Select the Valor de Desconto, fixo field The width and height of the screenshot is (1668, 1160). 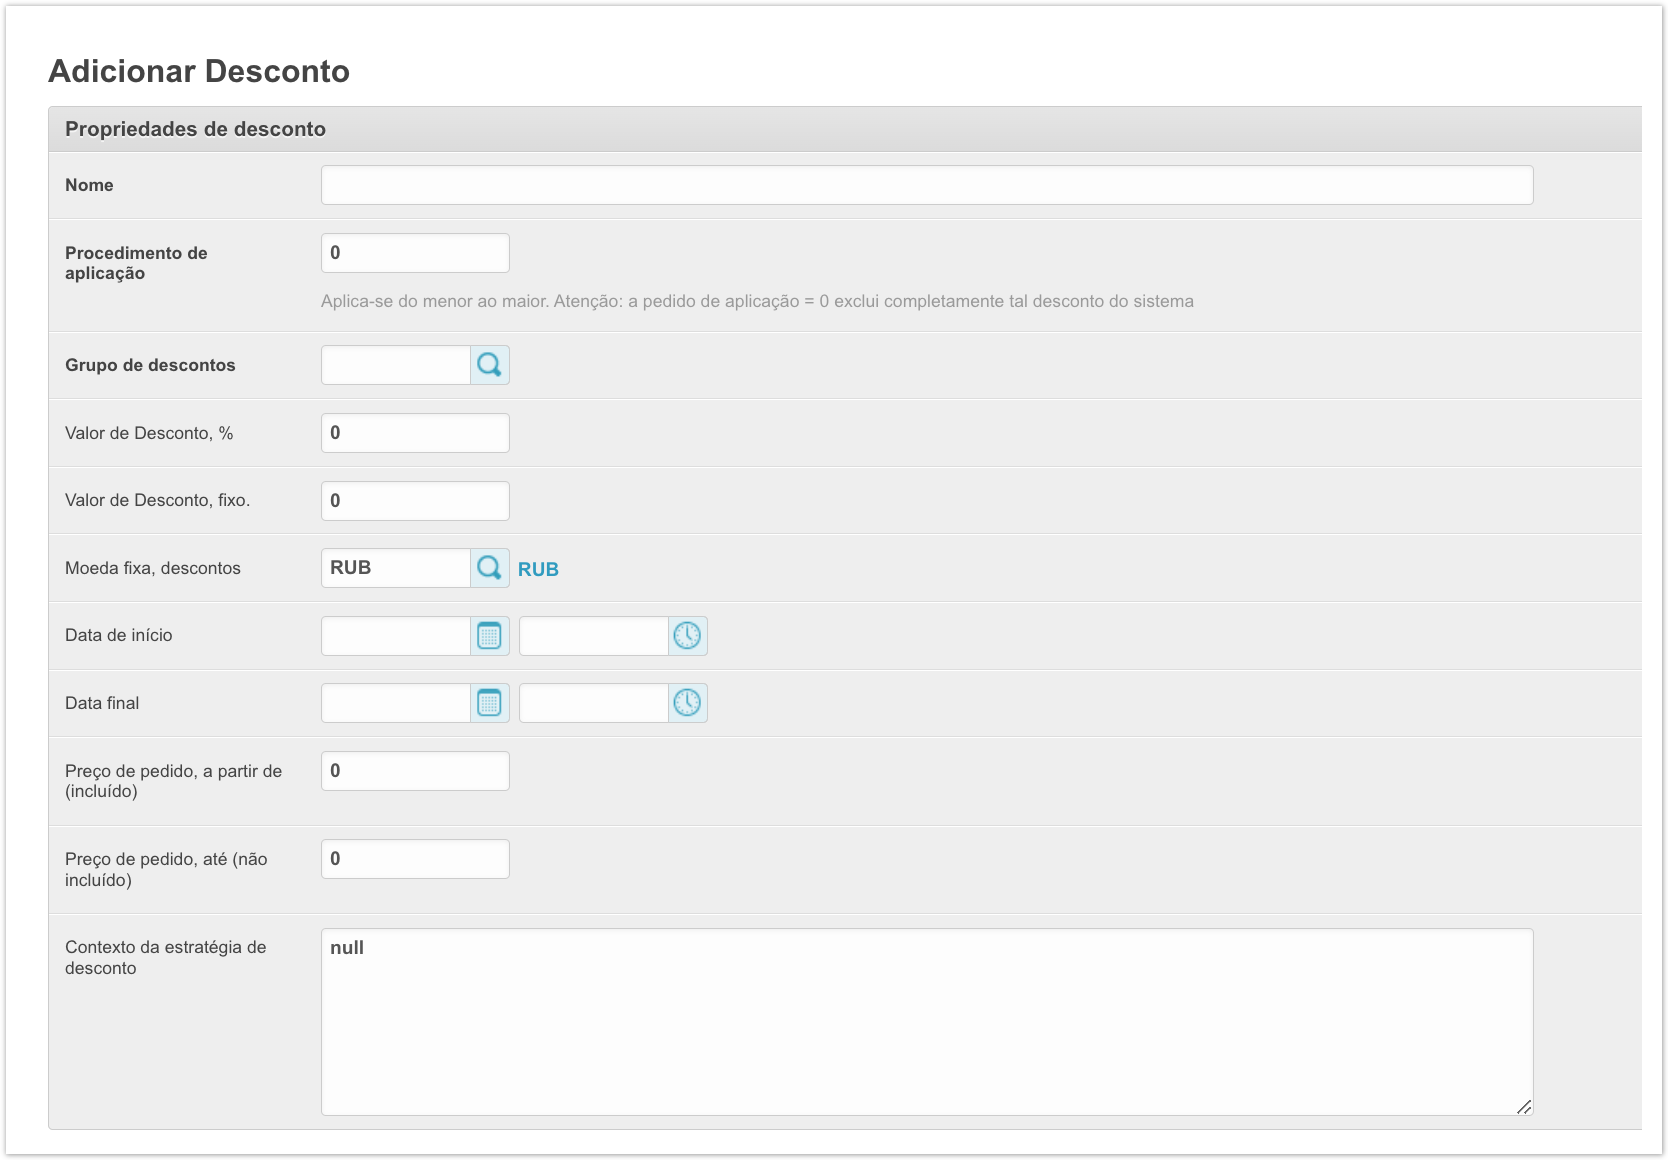coord(415,501)
